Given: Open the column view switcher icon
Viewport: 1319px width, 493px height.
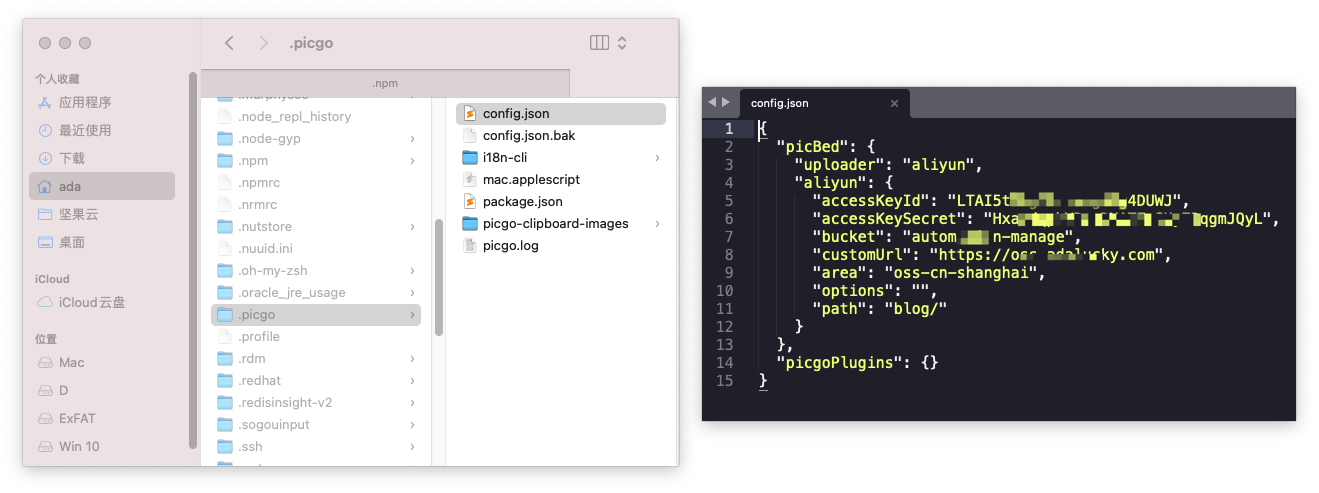Looking at the screenshot, I should pyautogui.click(x=600, y=43).
